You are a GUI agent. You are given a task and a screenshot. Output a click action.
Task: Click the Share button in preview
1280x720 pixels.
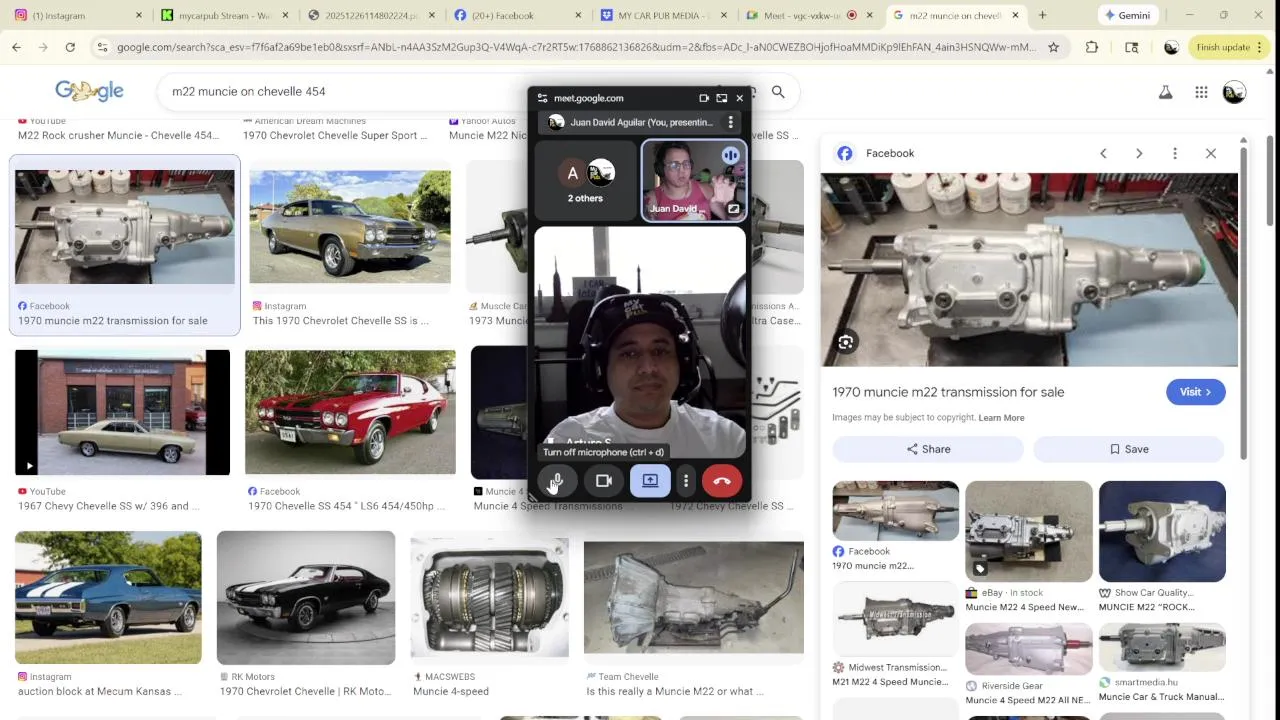pyautogui.click(x=928, y=449)
